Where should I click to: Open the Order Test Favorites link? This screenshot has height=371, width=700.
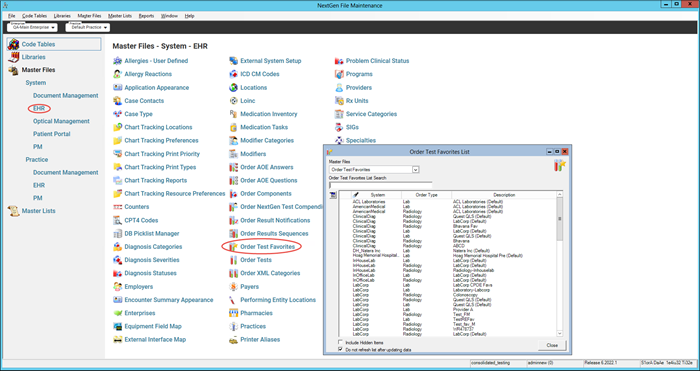[x=267, y=246]
